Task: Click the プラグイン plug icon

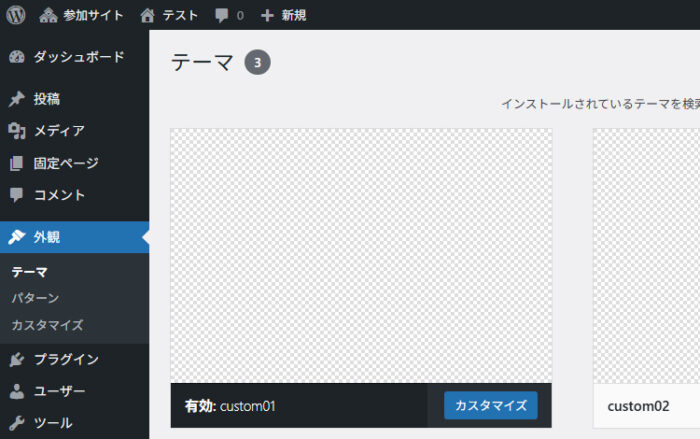Action: tap(16, 359)
